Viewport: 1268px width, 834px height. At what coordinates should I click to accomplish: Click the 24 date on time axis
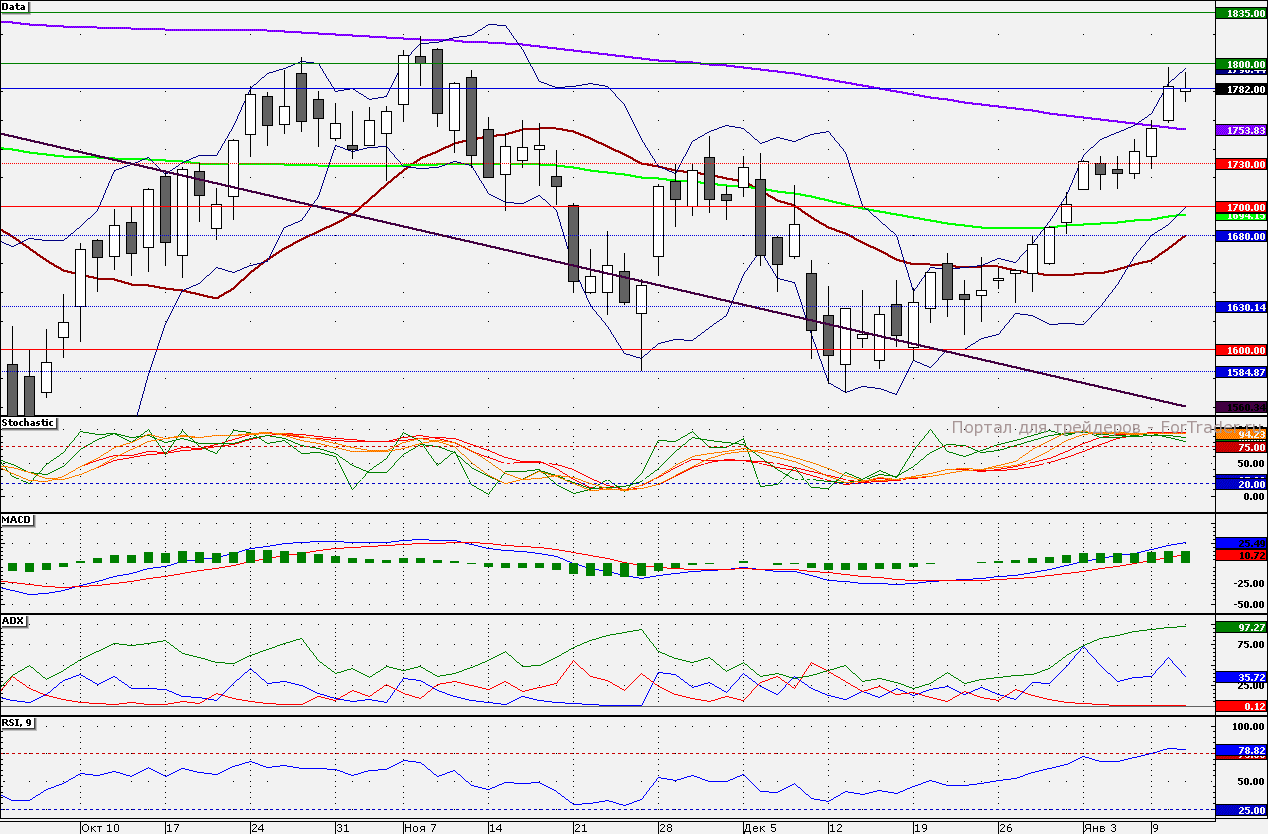pyautogui.click(x=257, y=828)
